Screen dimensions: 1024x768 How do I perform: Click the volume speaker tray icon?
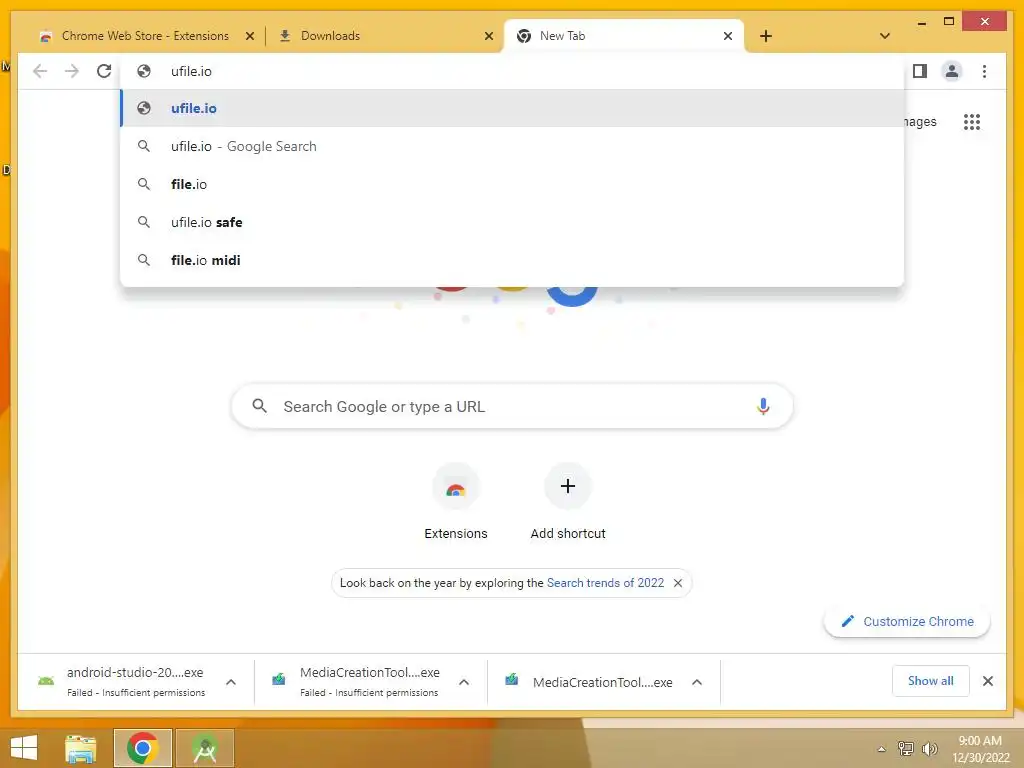[929, 749]
